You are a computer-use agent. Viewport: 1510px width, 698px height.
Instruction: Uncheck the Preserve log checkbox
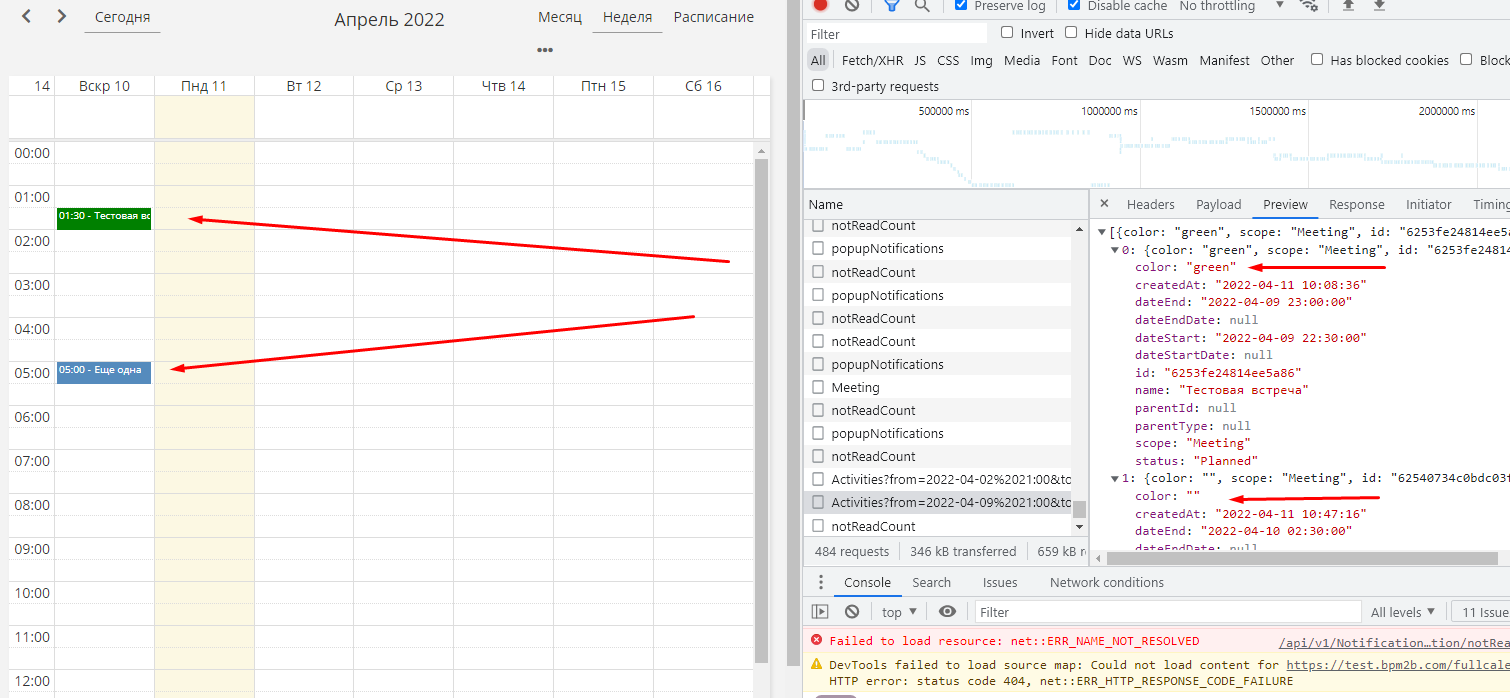(x=961, y=6)
